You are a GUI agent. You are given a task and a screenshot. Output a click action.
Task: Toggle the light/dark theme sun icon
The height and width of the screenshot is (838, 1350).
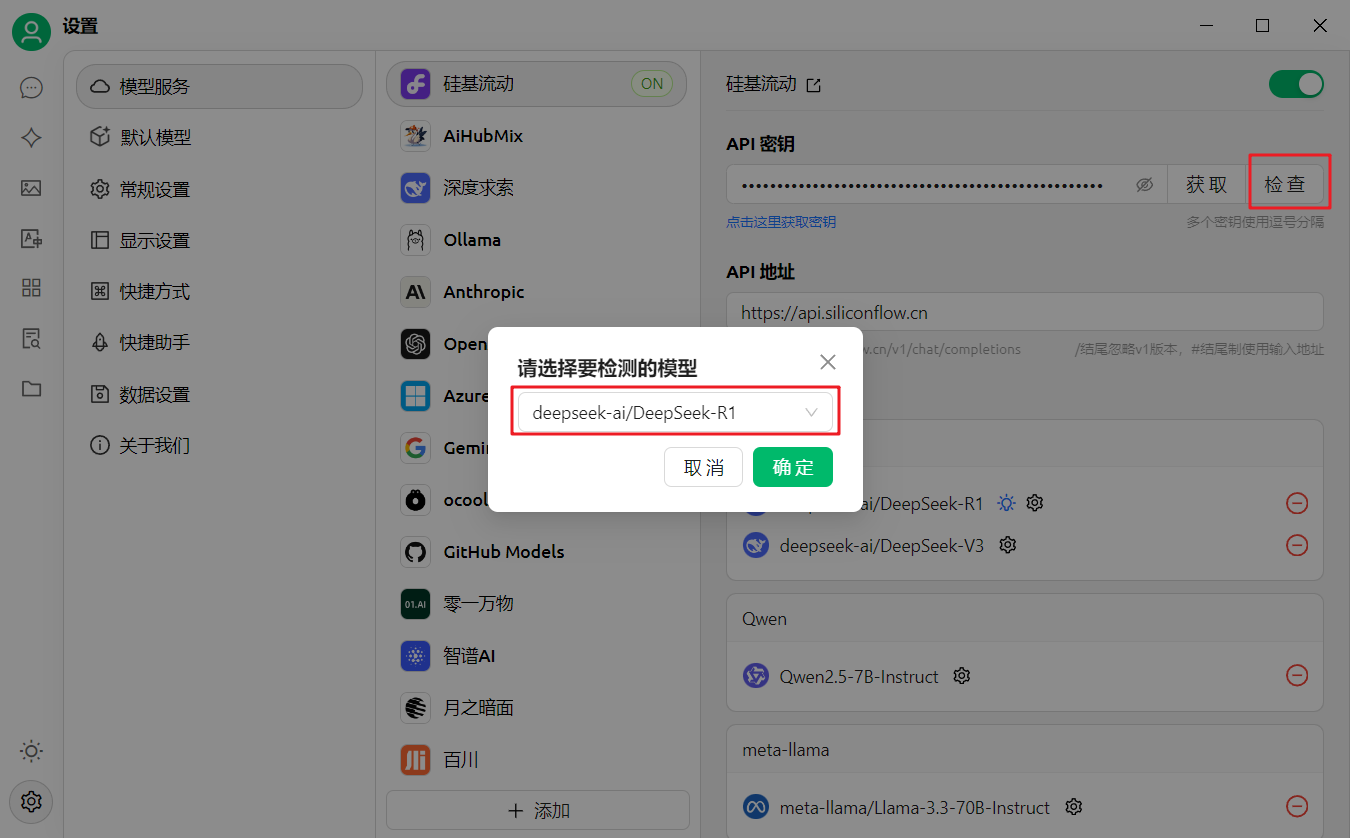tap(31, 751)
